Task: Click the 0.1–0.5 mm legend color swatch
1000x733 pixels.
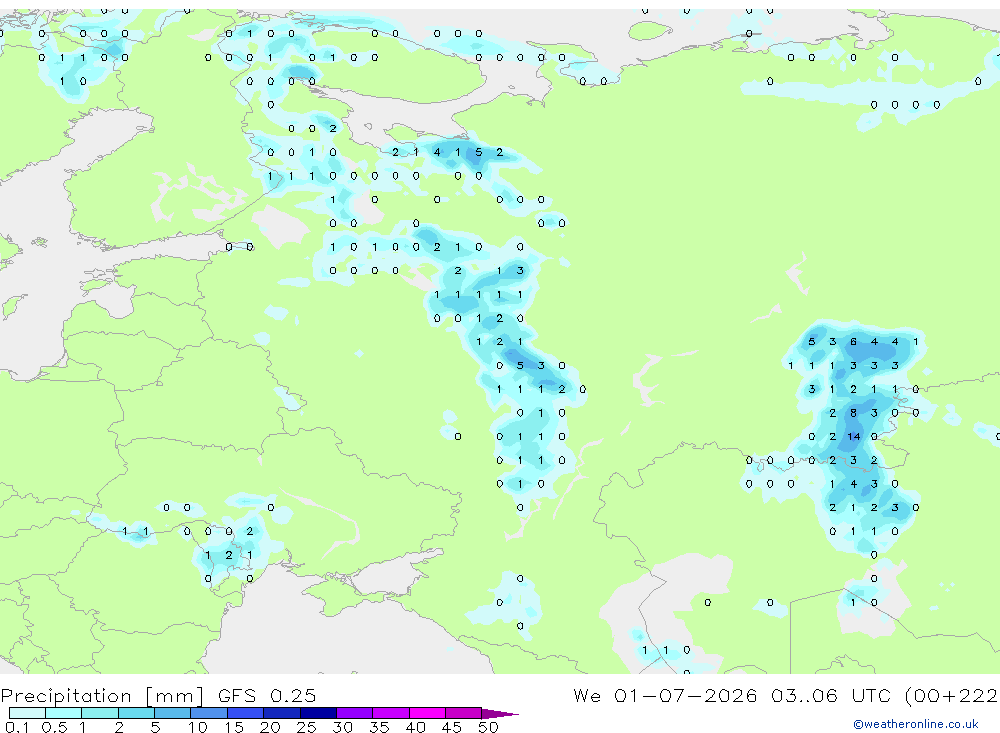Action: pos(27,713)
